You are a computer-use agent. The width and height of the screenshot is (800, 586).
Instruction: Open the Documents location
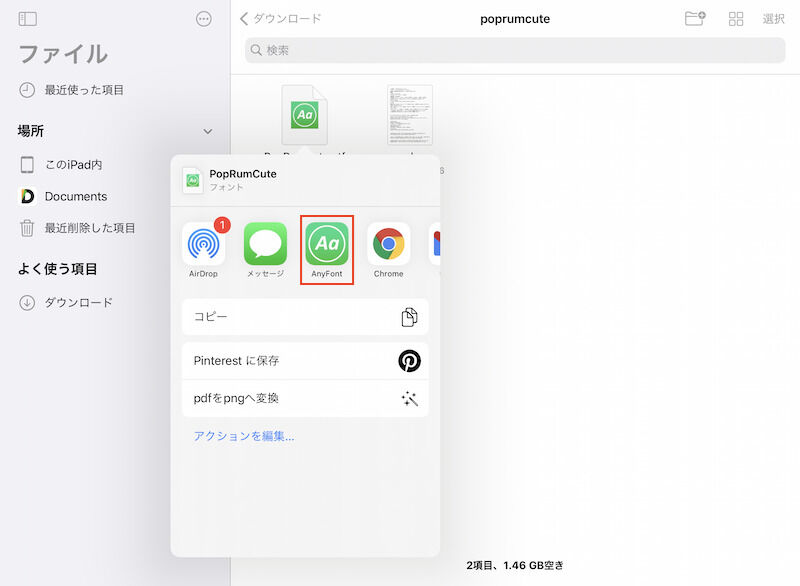[63, 196]
